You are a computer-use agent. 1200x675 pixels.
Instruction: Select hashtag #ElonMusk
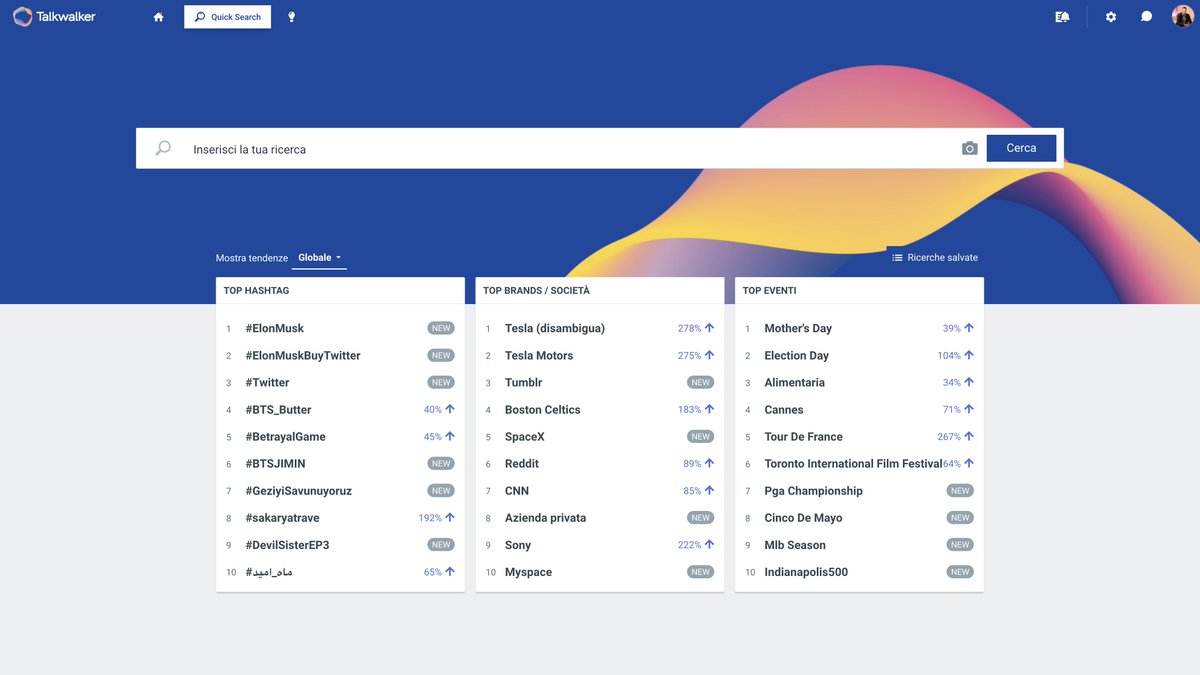274,328
